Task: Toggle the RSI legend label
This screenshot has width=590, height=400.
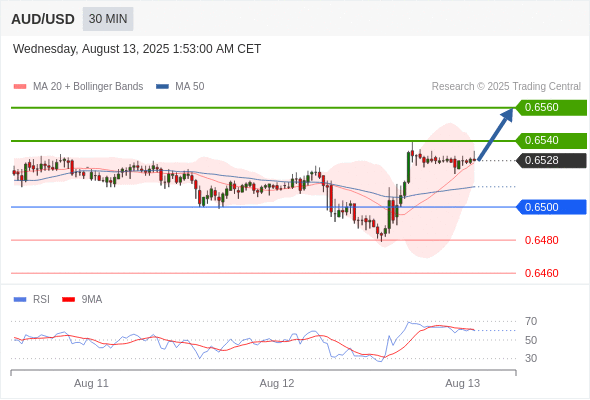Action: click(x=41, y=300)
